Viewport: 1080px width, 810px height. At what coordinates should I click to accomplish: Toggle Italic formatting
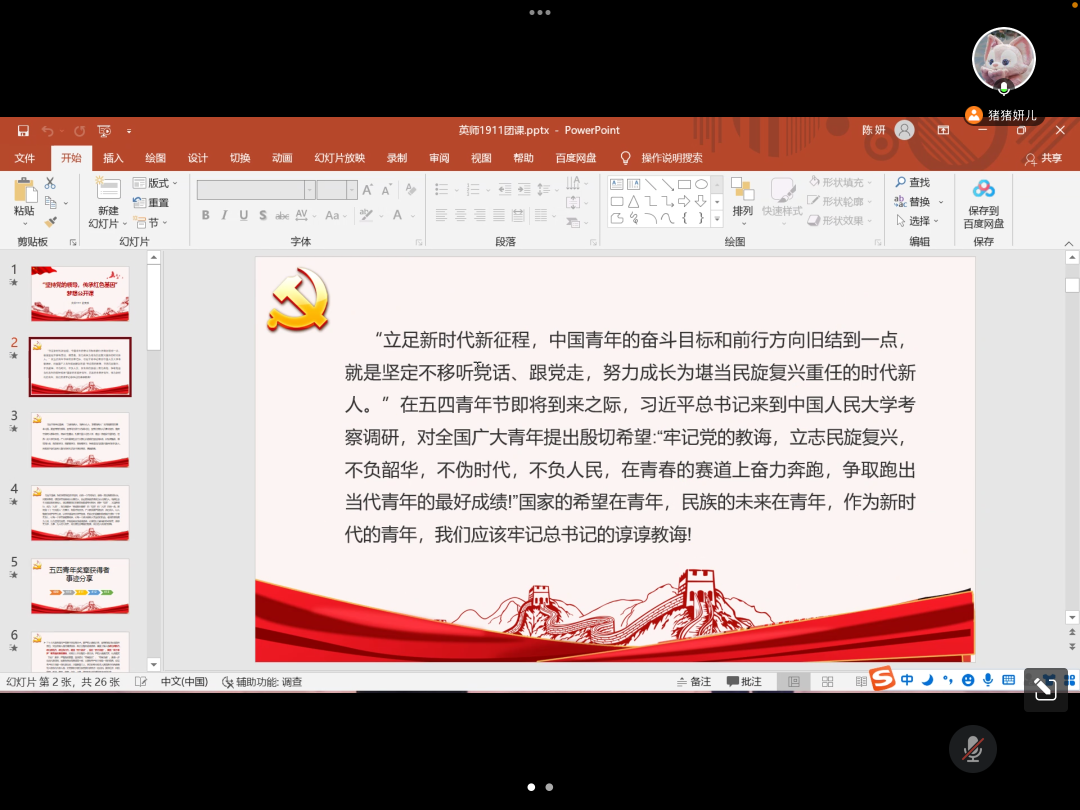tap(225, 216)
